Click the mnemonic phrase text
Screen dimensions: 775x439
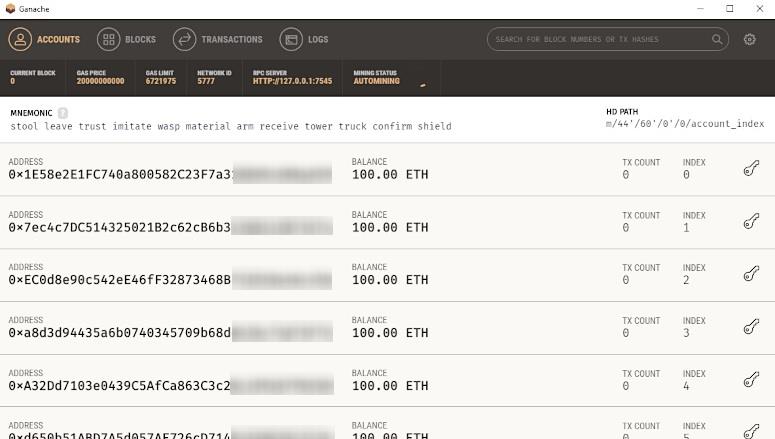click(231, 127)
